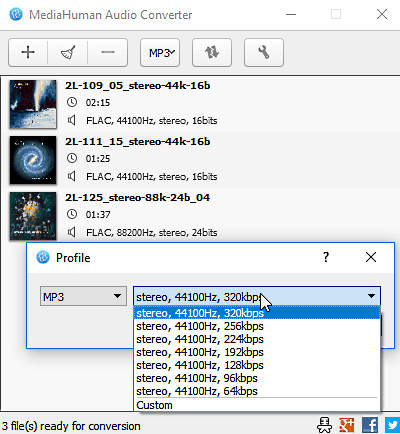Collapse the stereo 44100Hz 320kbps combo box
Image resolution: width=400 pixels, height=434 pixels.
(x=257, y=296)
